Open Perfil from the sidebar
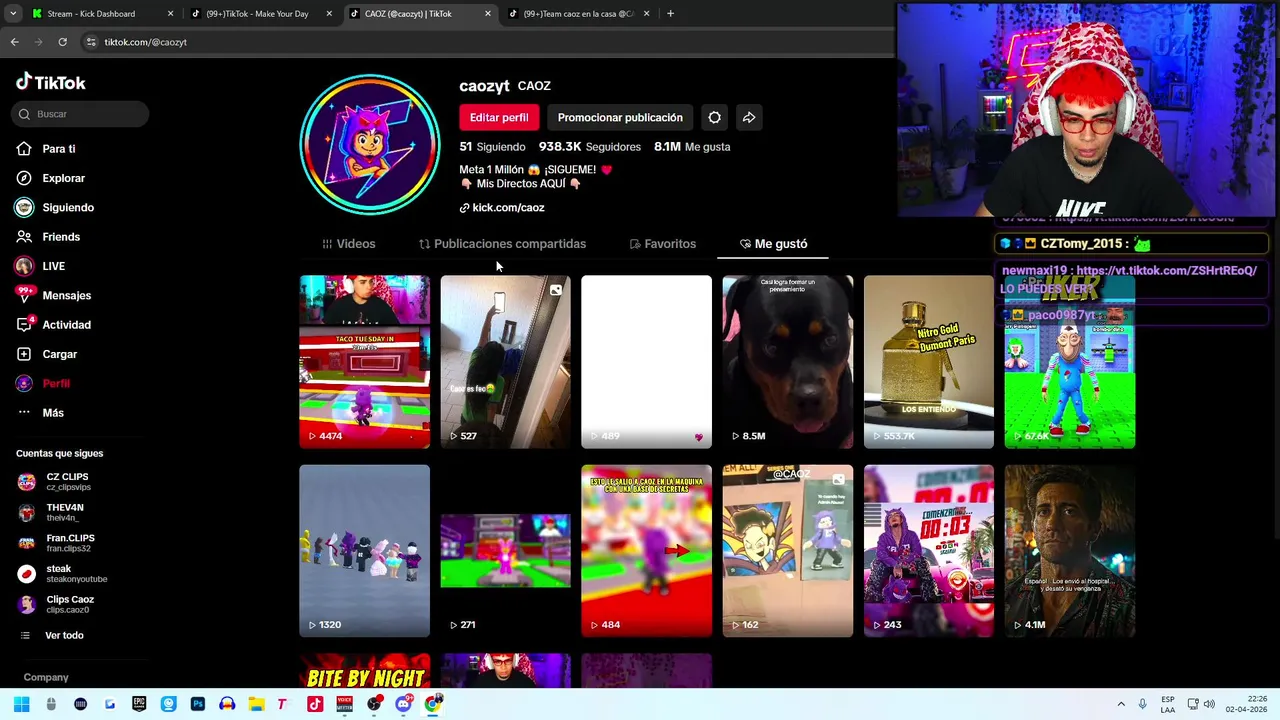Image resolution: width=1280 pixels, height=720 pixels. pyautogui.click(x=43, y=383)
